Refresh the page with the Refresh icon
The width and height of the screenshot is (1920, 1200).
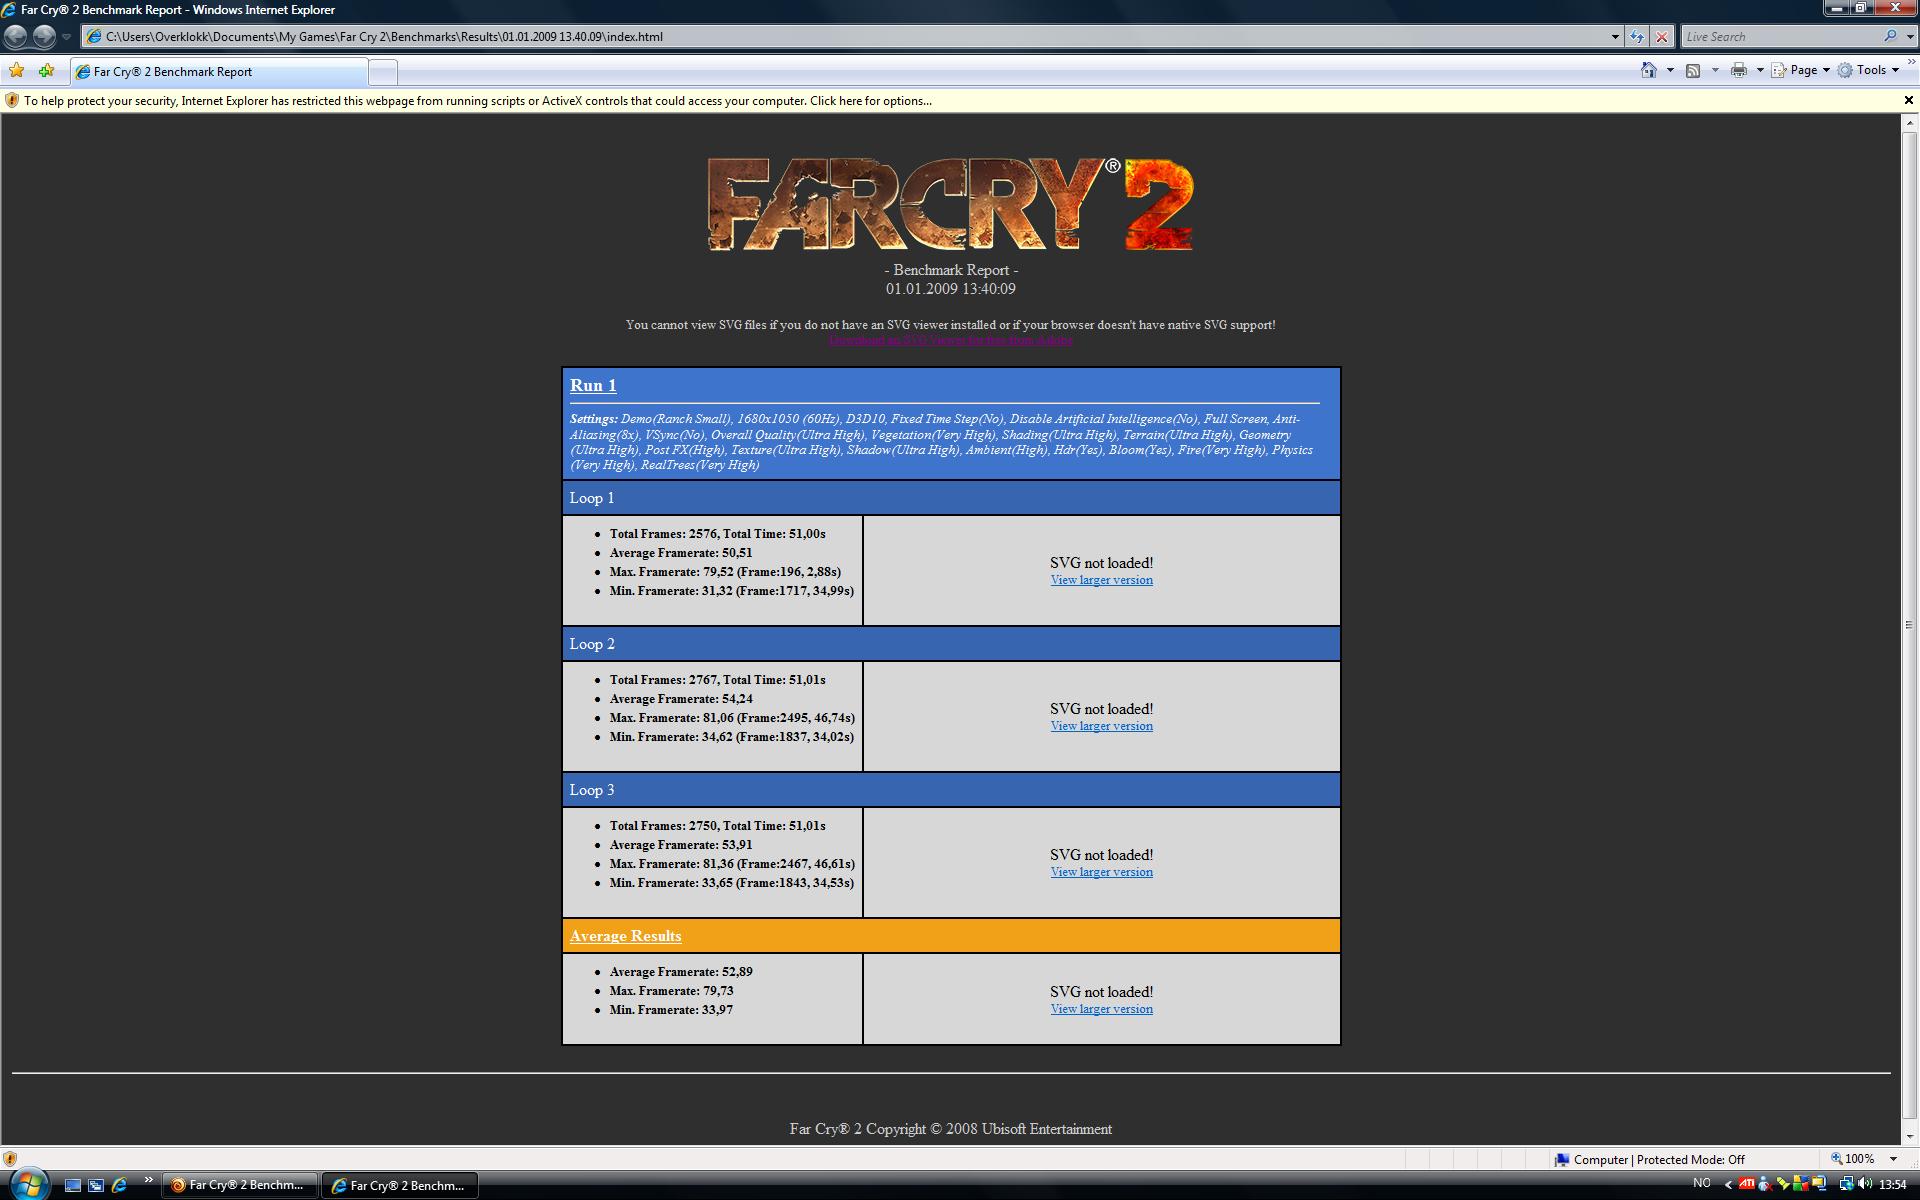[1637, 37]
